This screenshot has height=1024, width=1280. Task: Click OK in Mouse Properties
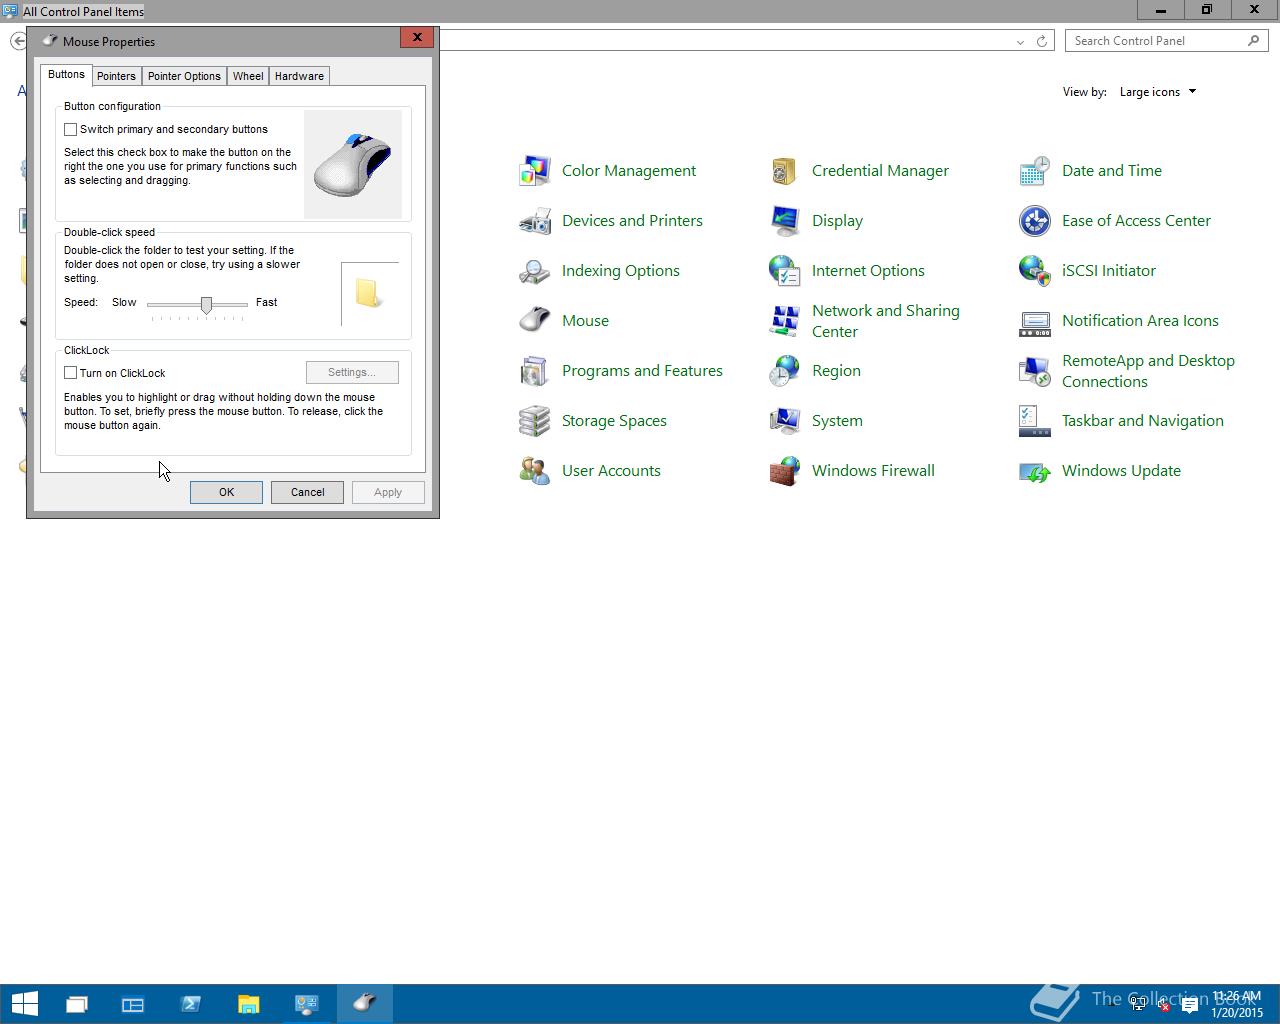227,492
